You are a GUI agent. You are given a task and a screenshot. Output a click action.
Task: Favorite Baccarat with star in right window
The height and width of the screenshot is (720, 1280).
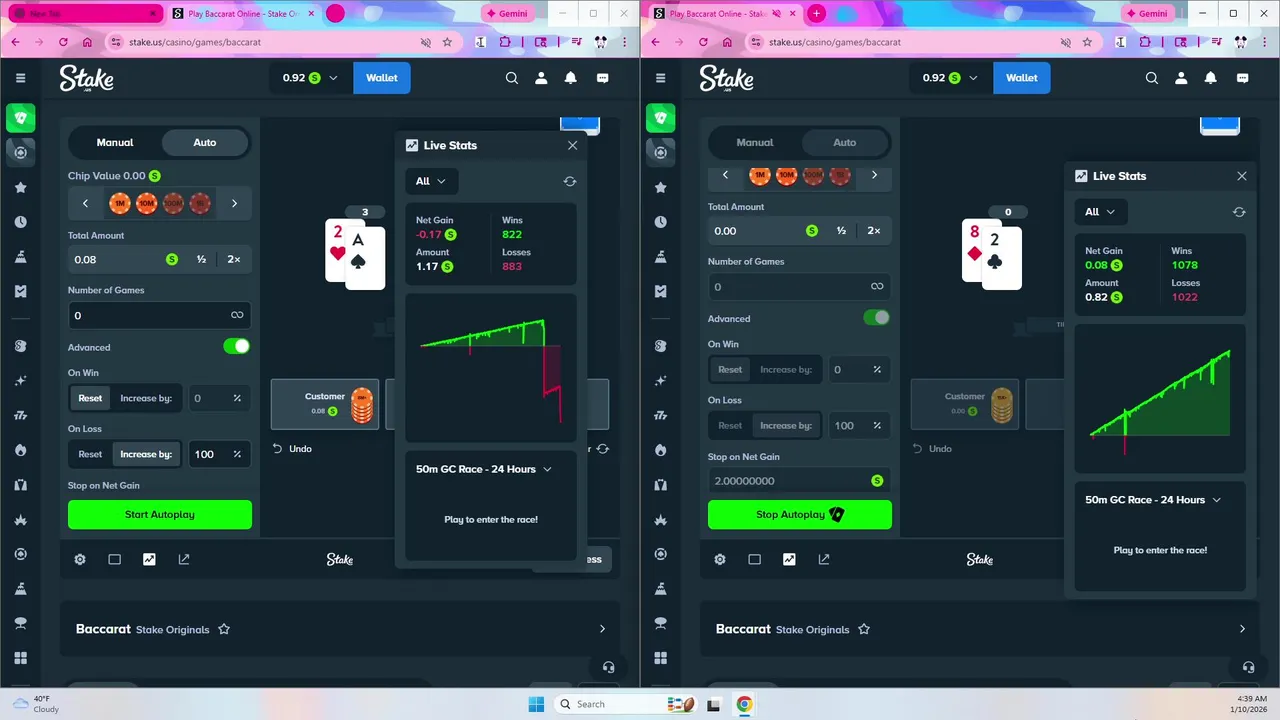864,629
